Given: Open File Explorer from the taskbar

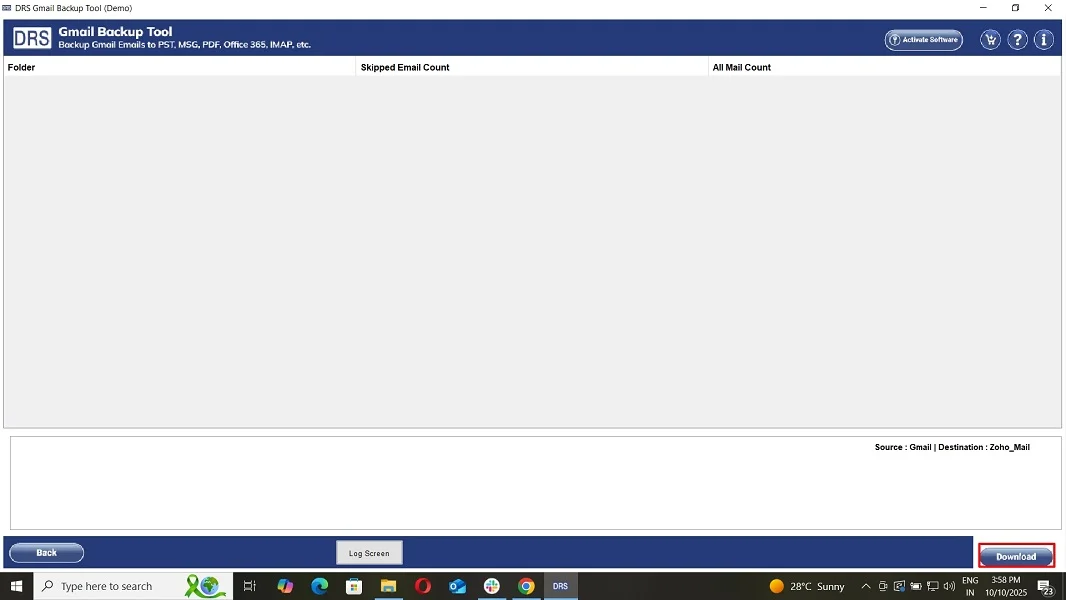Looking at the screenshot, I should [388, 586].
